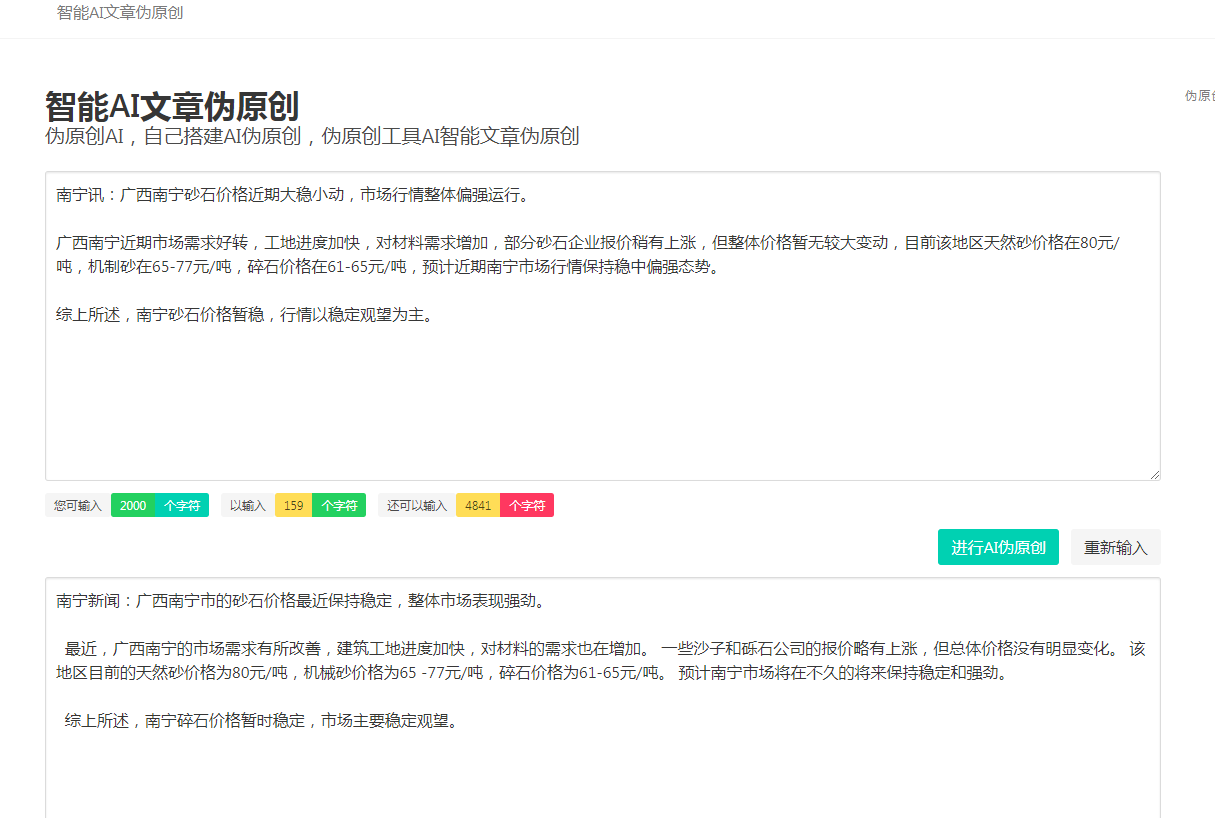Viewport: 1215px width, 818px height.
Task: Click the 个字符 badge beside 2000
Action: pyautogui.click(x=182, y=506)
